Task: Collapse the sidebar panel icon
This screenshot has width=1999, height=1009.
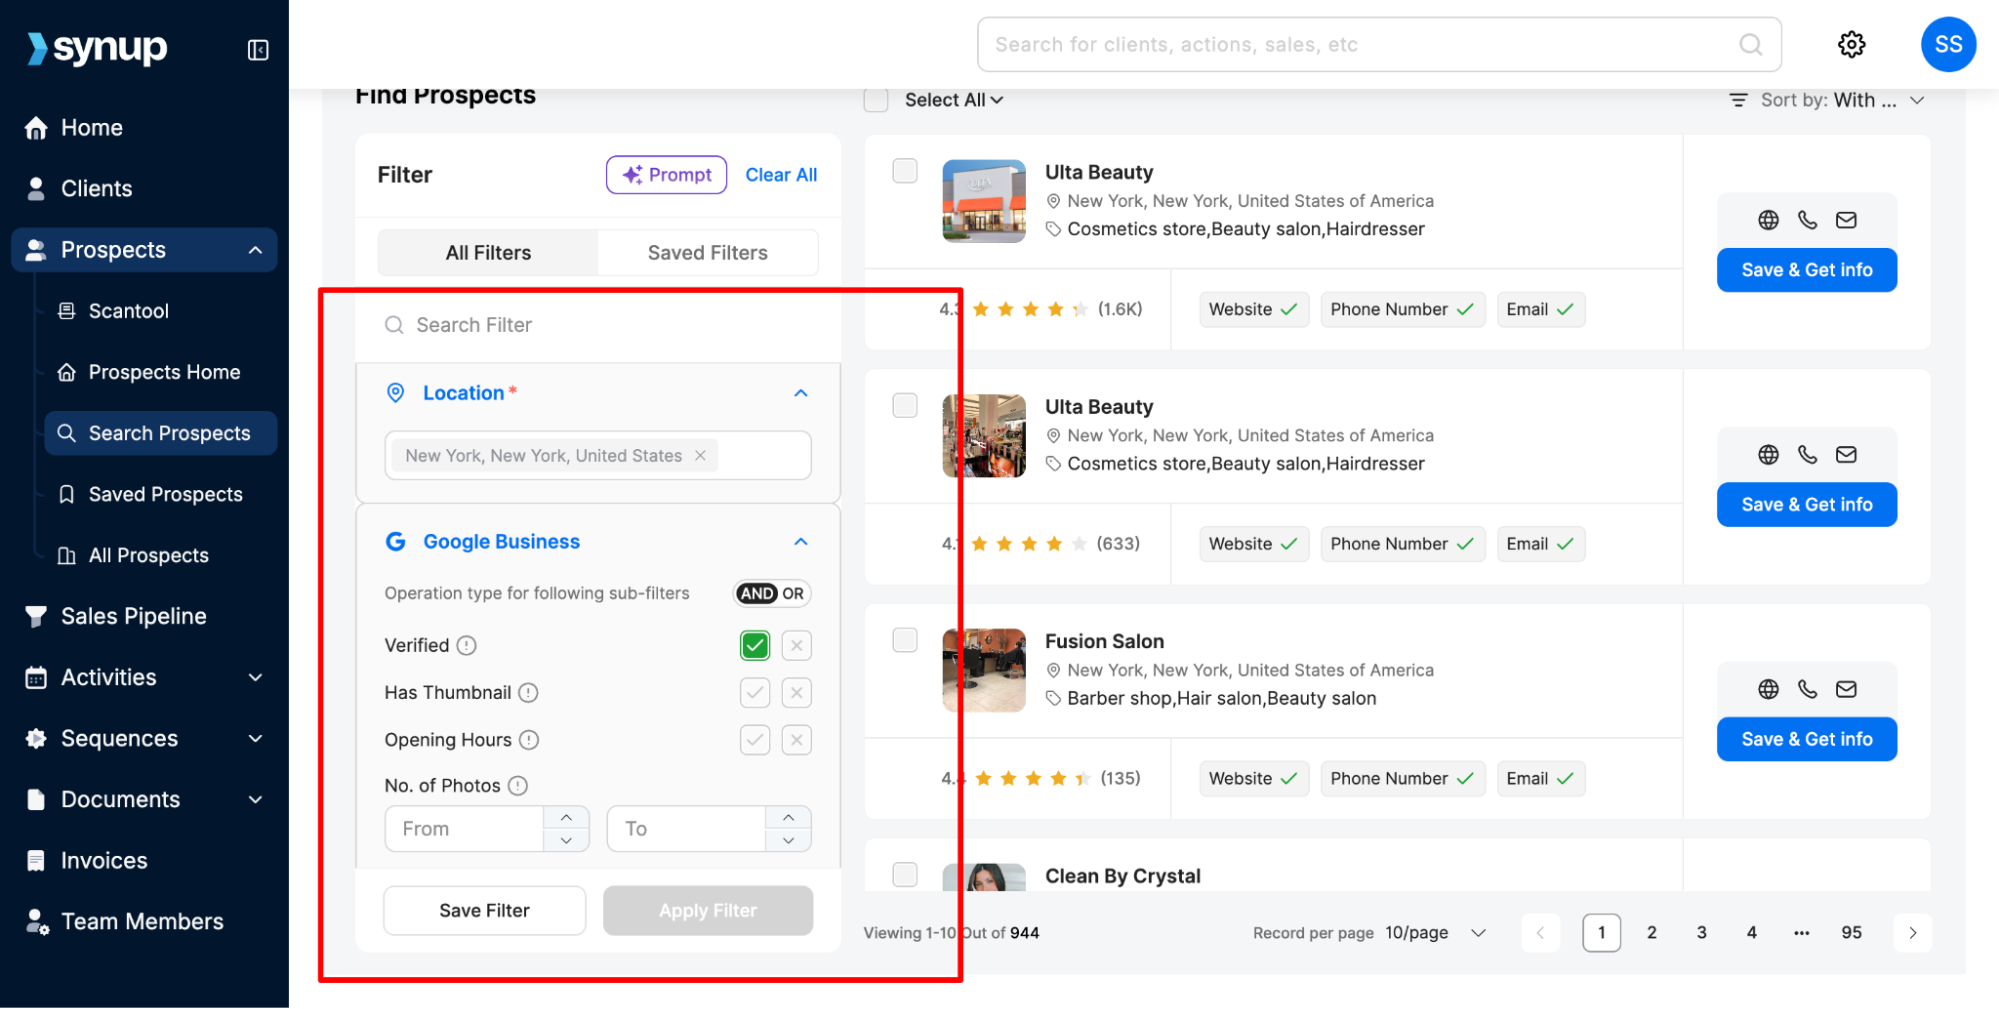Action: [258, 50]
